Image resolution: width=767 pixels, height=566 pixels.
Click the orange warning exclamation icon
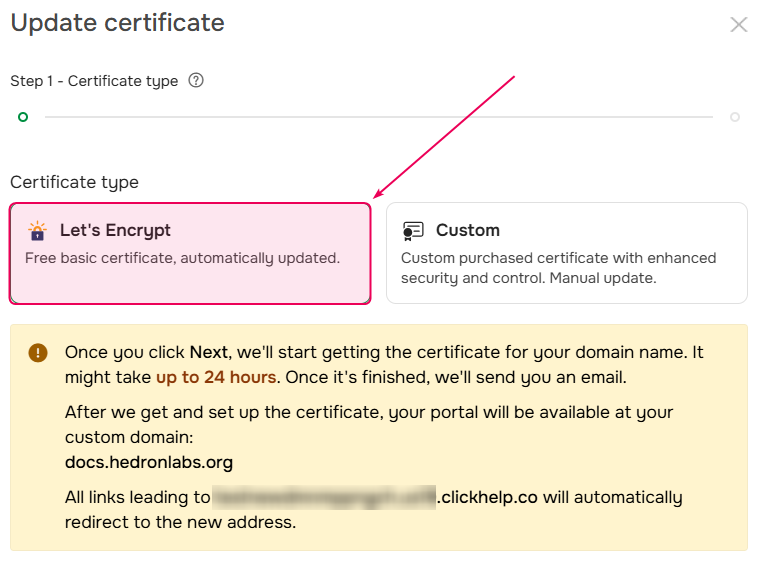point(38,352)
